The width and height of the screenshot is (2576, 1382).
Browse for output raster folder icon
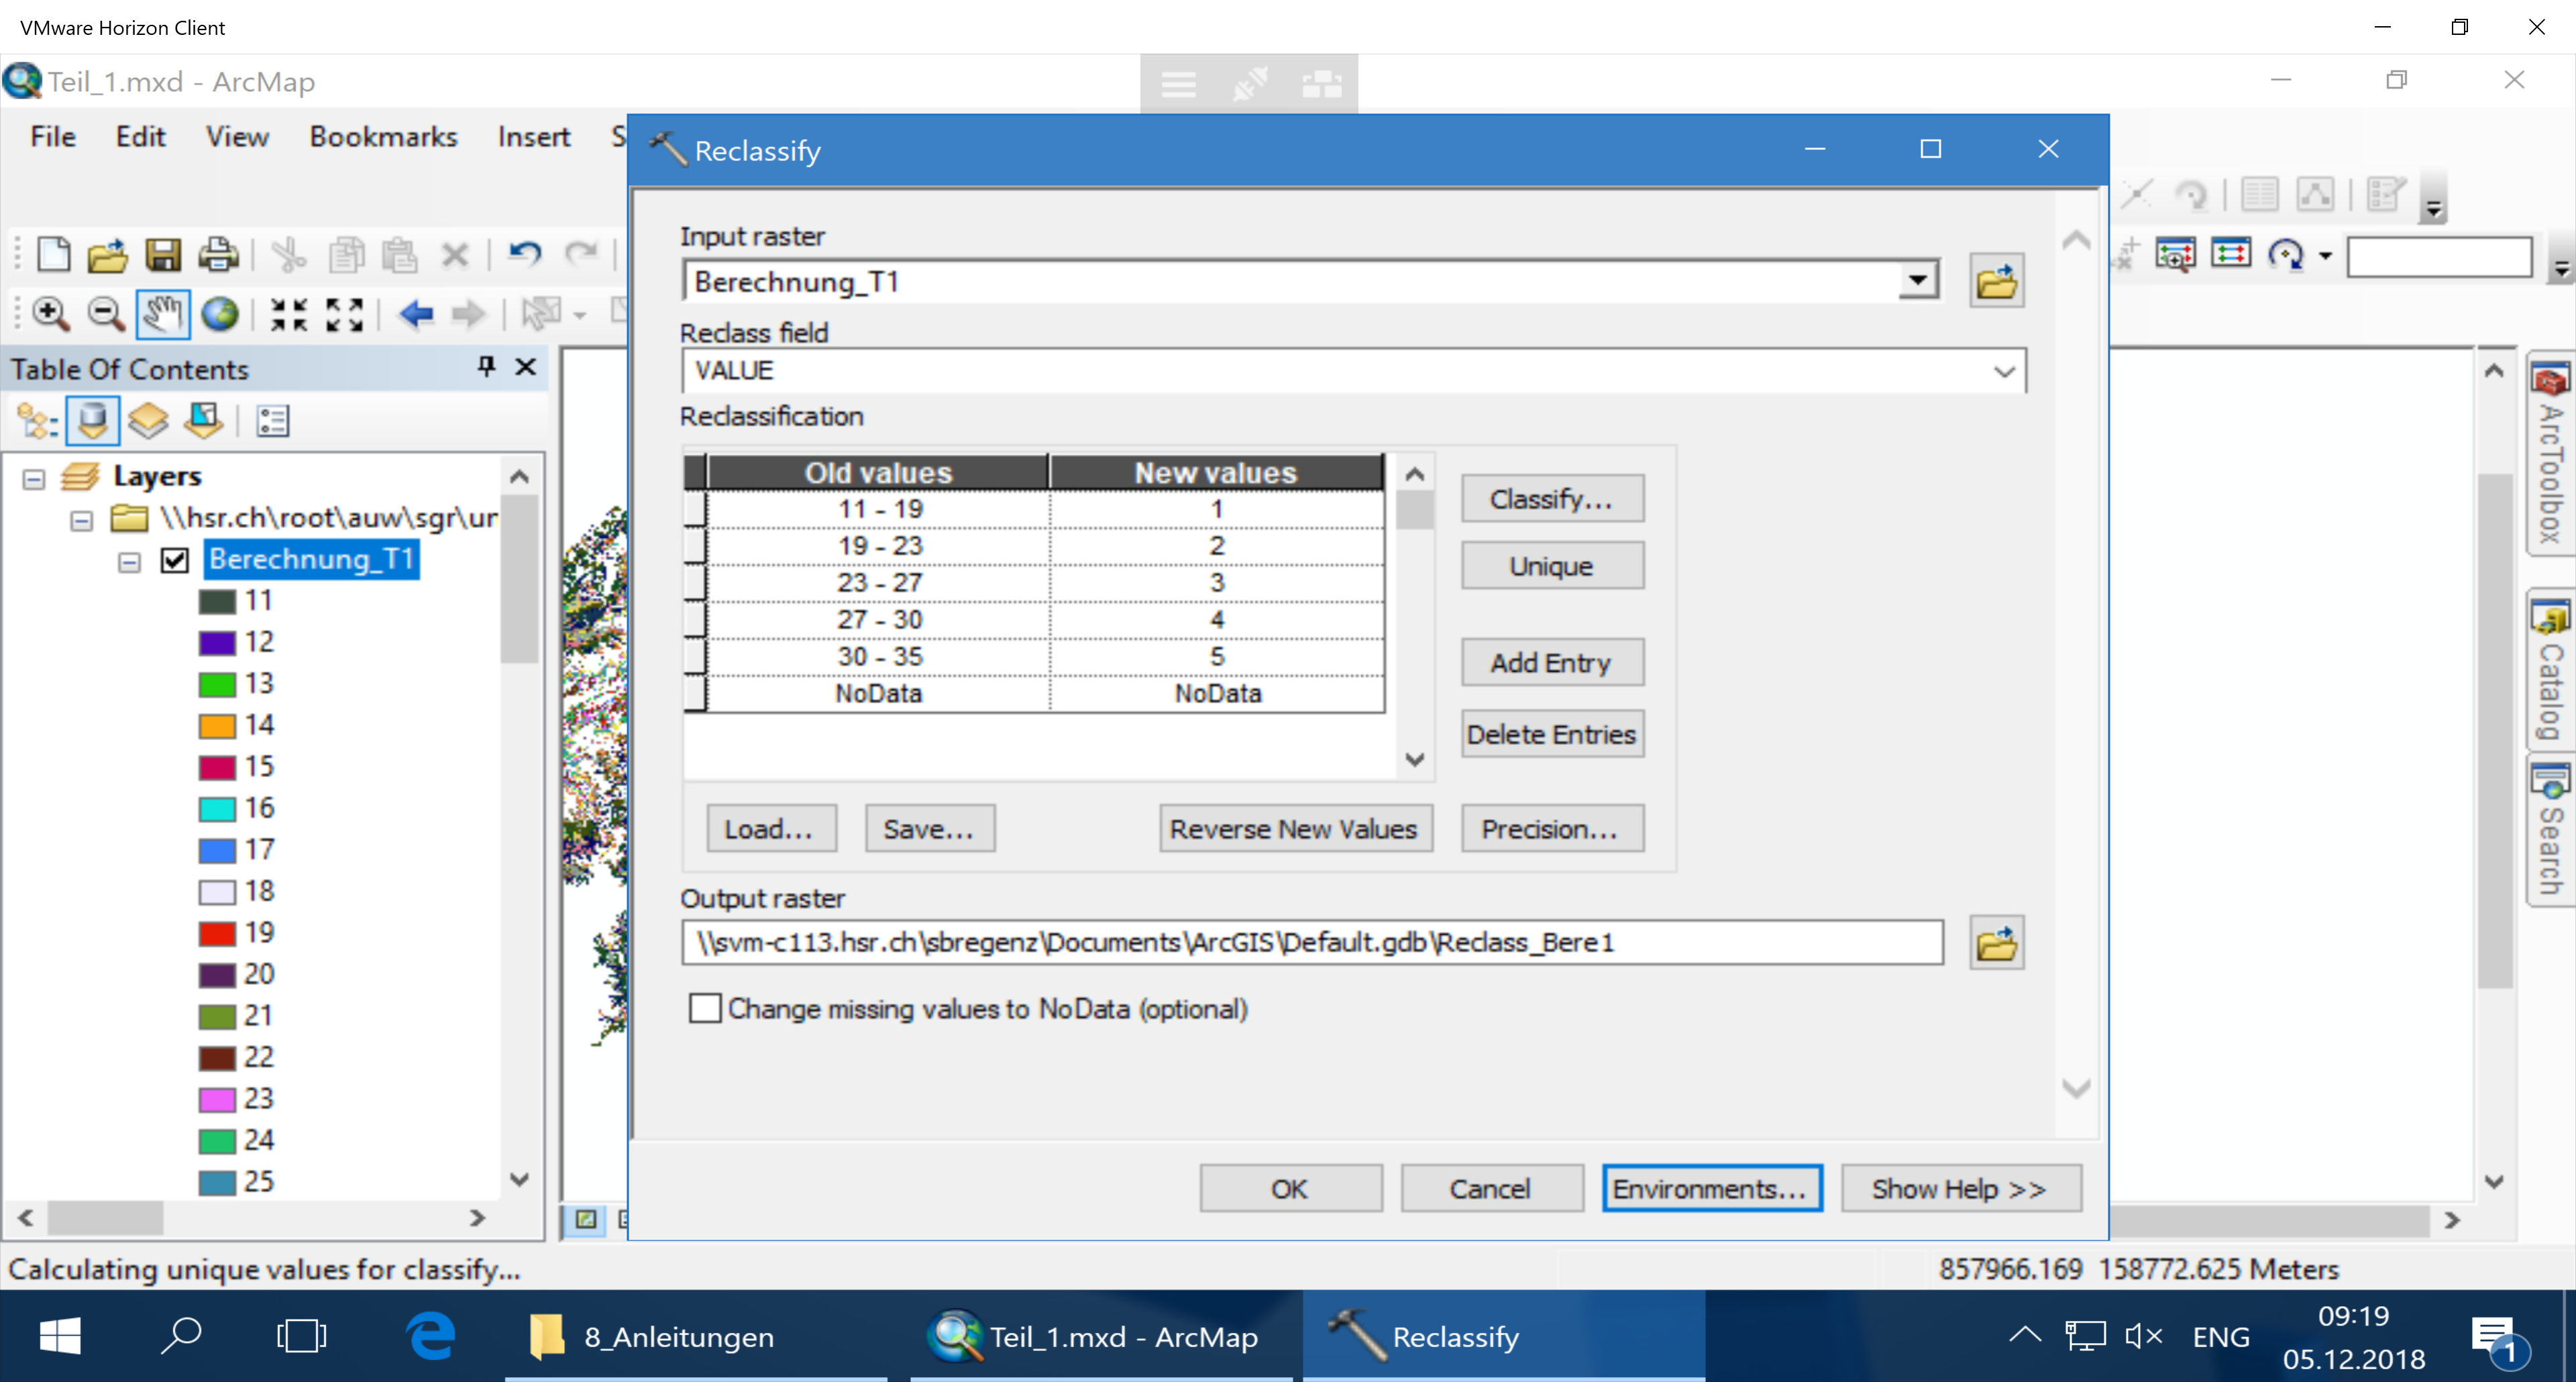[1996, 943]
